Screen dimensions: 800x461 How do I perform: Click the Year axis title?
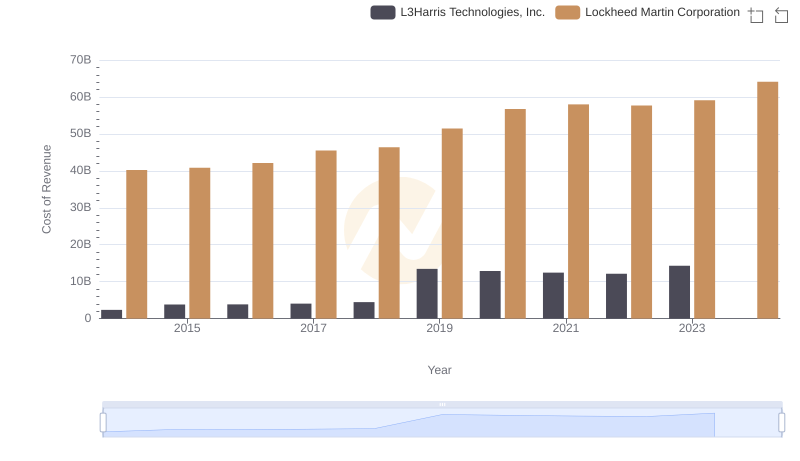pyautogui.click(x=439, y=370)
